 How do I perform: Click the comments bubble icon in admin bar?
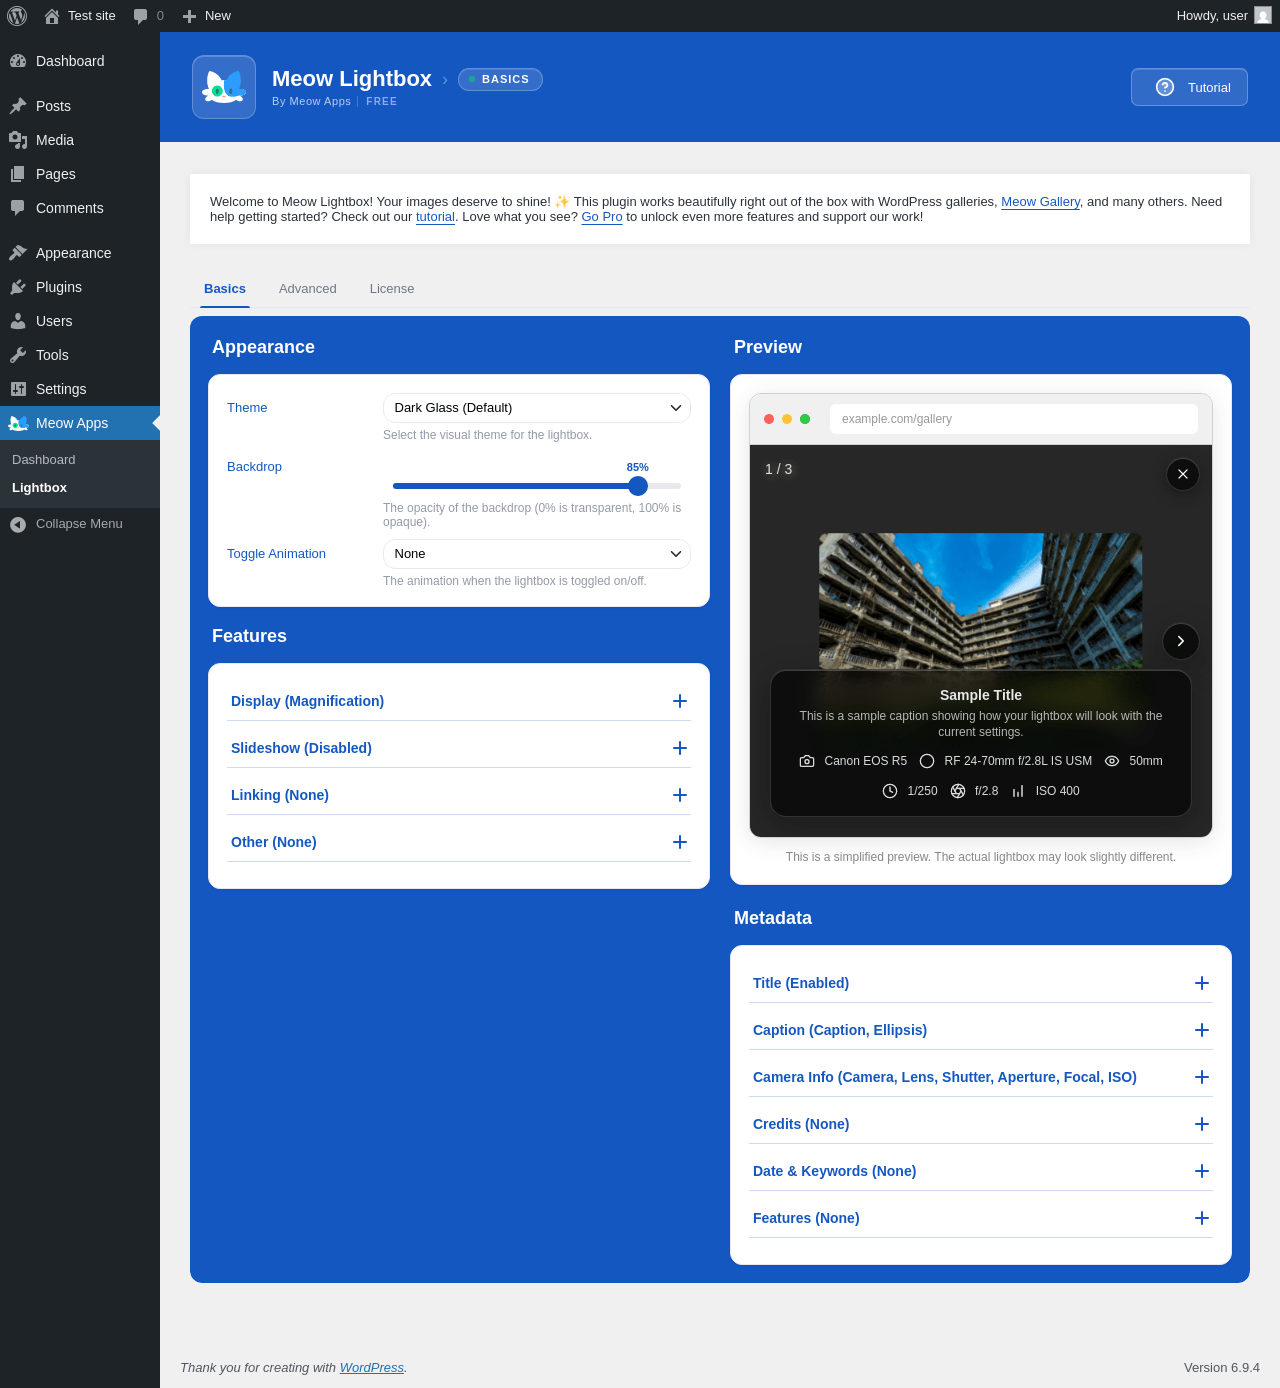141,16
